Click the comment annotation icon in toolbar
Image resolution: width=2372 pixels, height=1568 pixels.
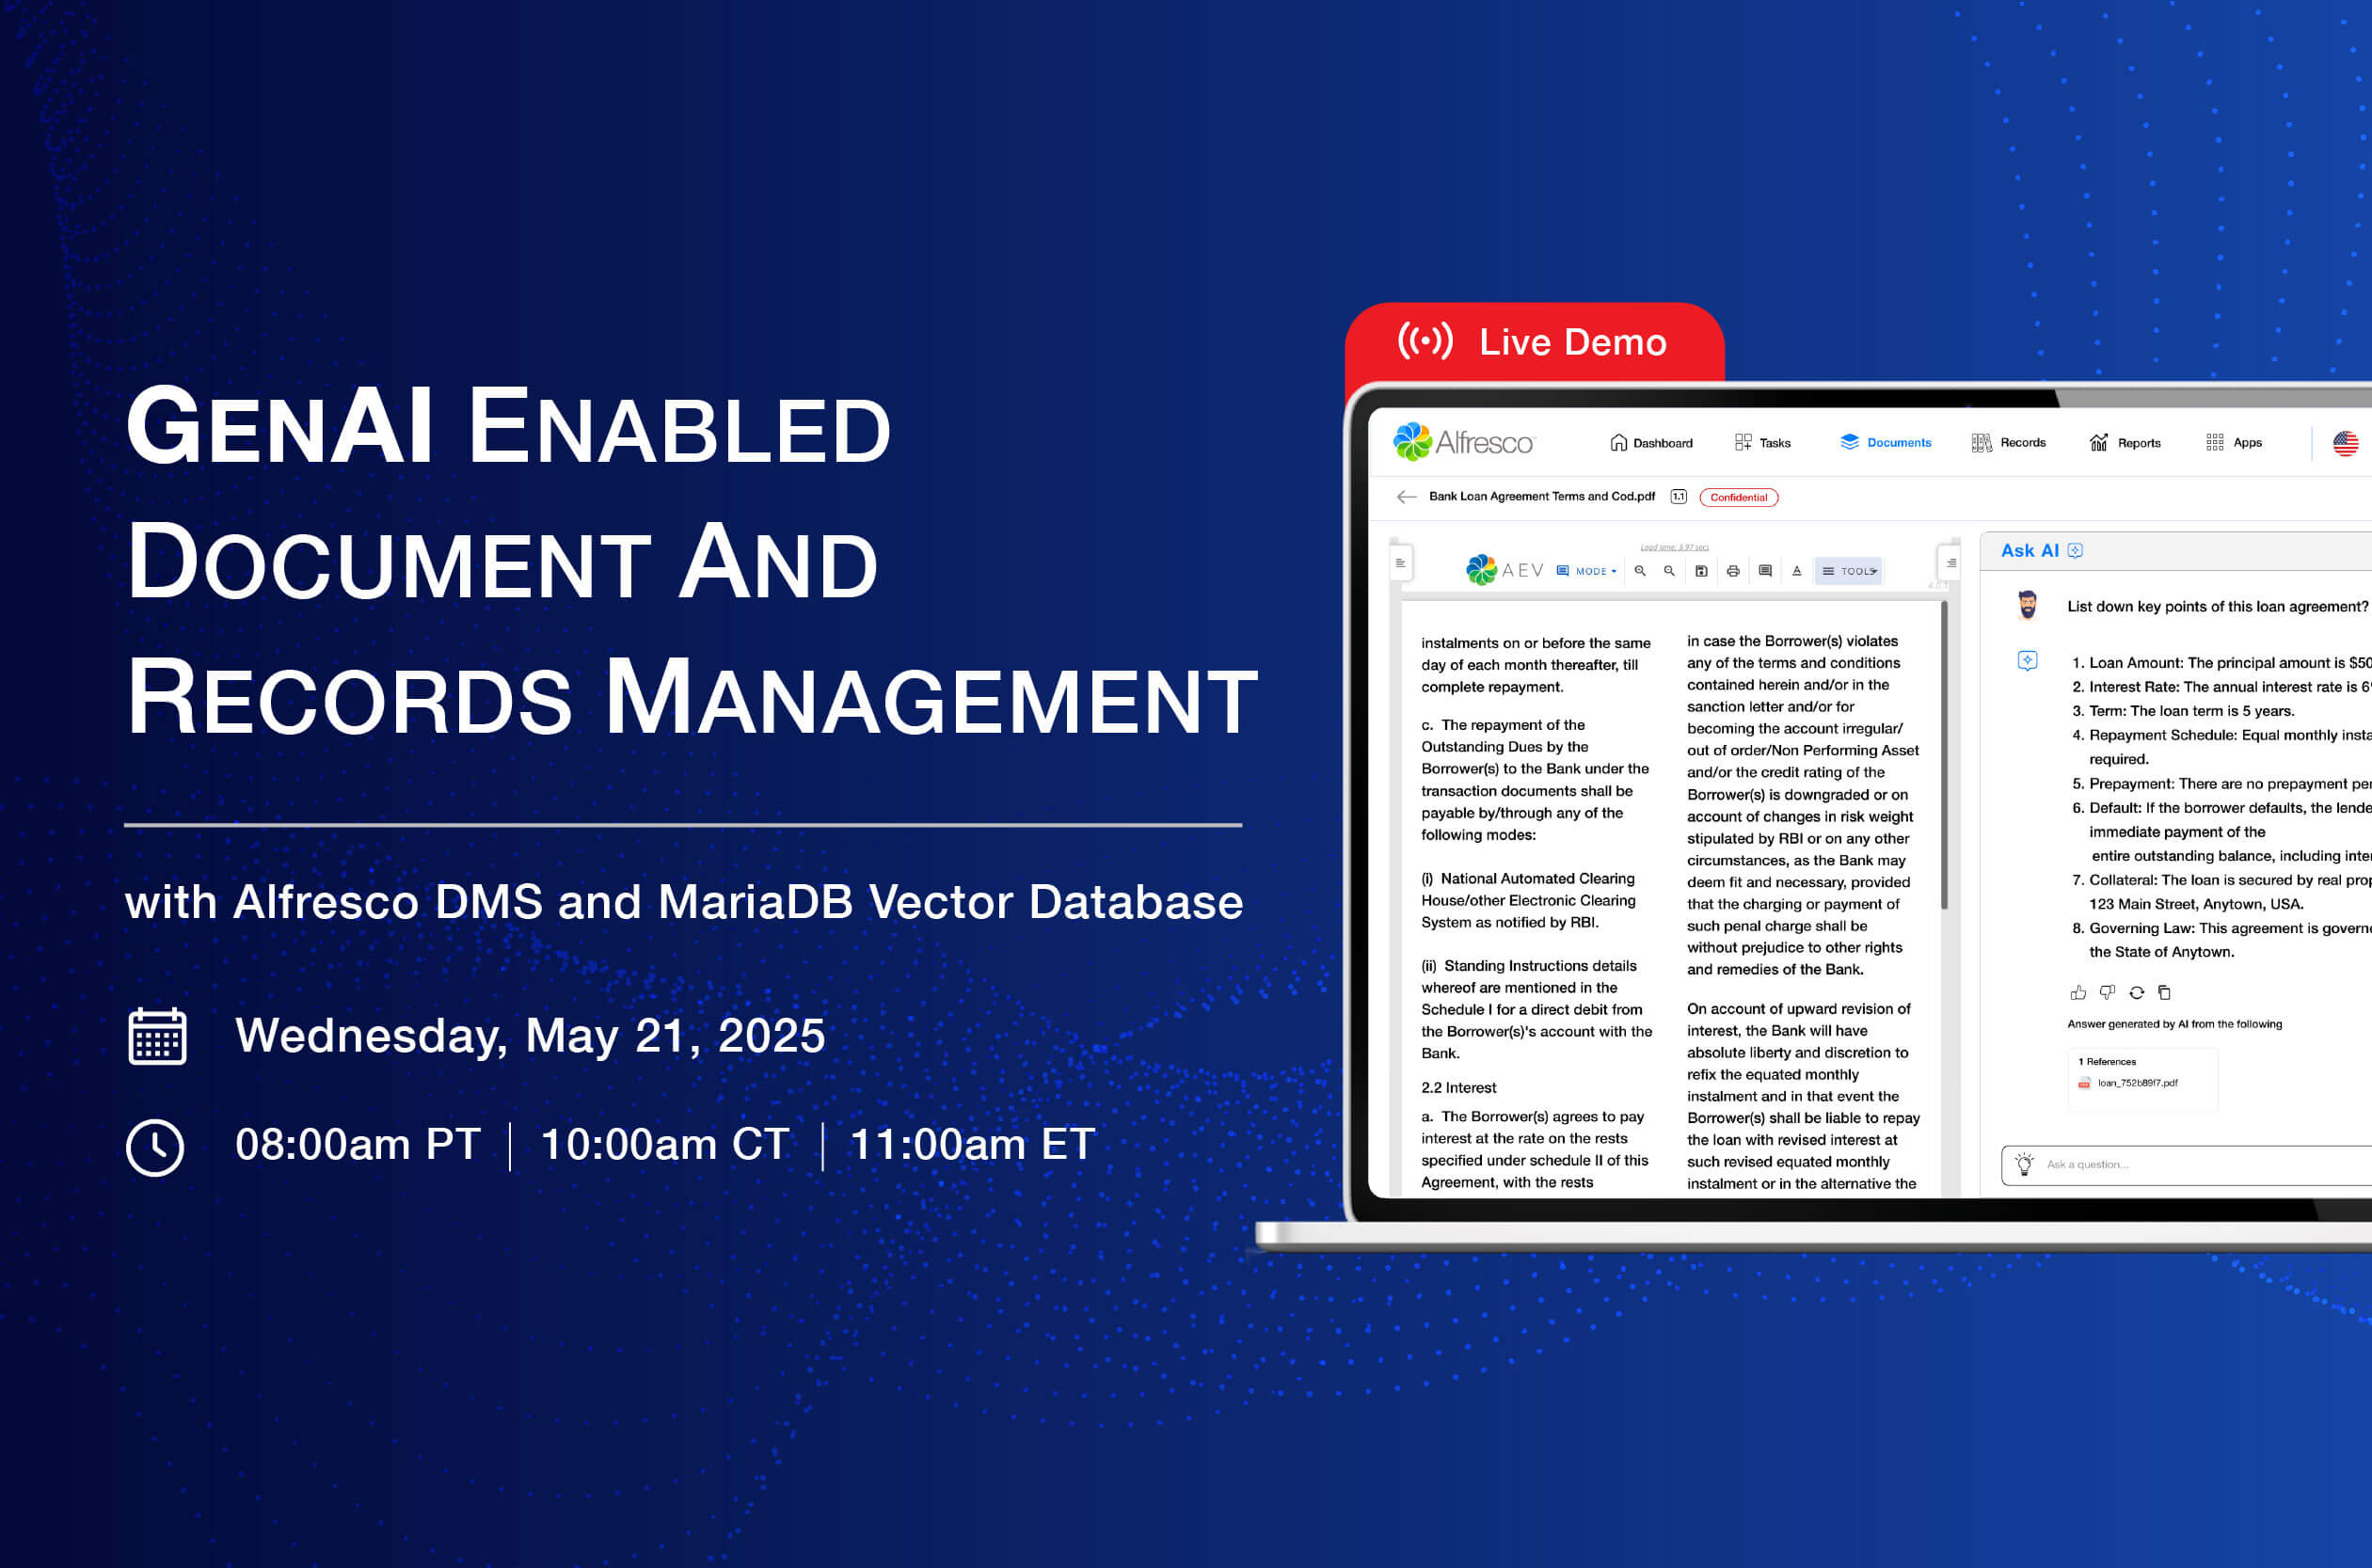click(x=1765, y=571)
